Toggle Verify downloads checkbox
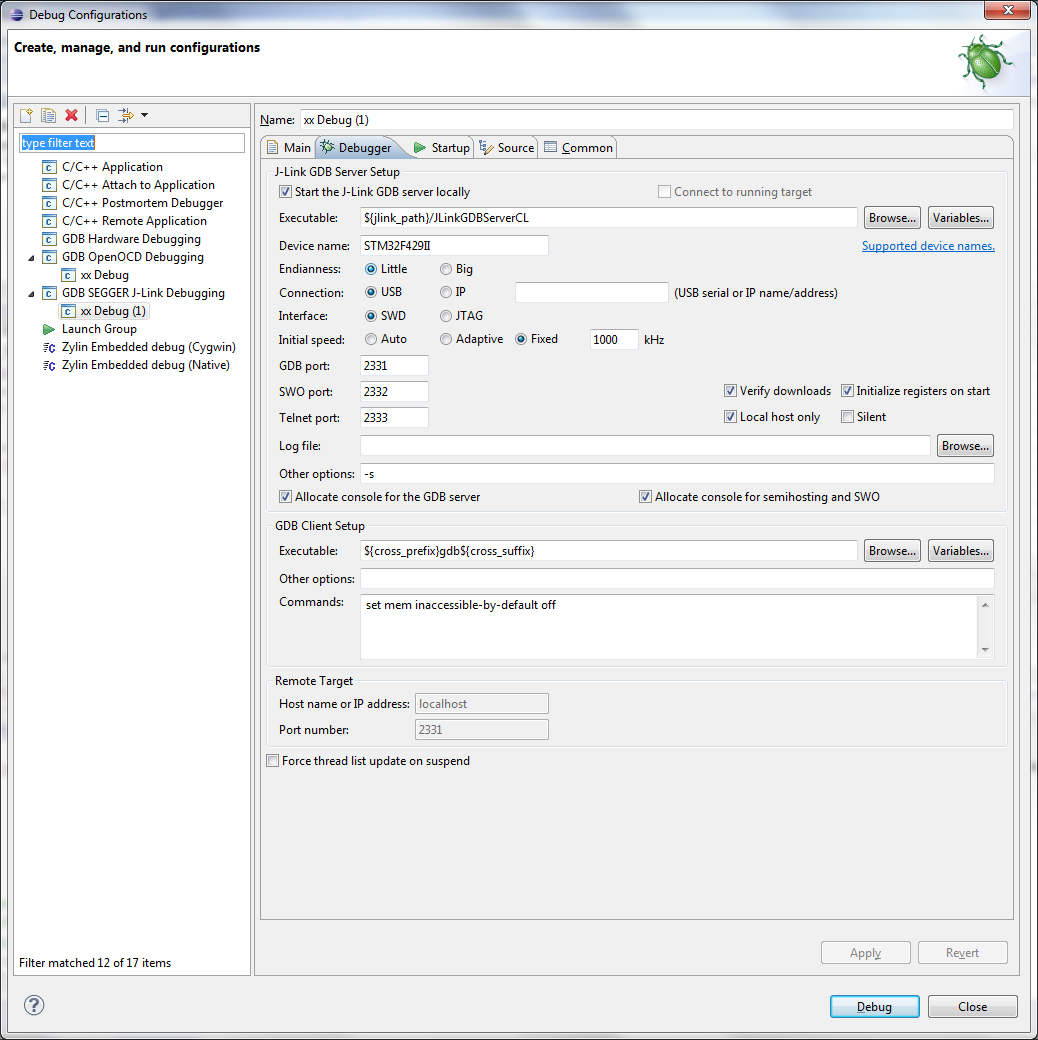Screen dimensions: 1038x1040 pos(730,391)
